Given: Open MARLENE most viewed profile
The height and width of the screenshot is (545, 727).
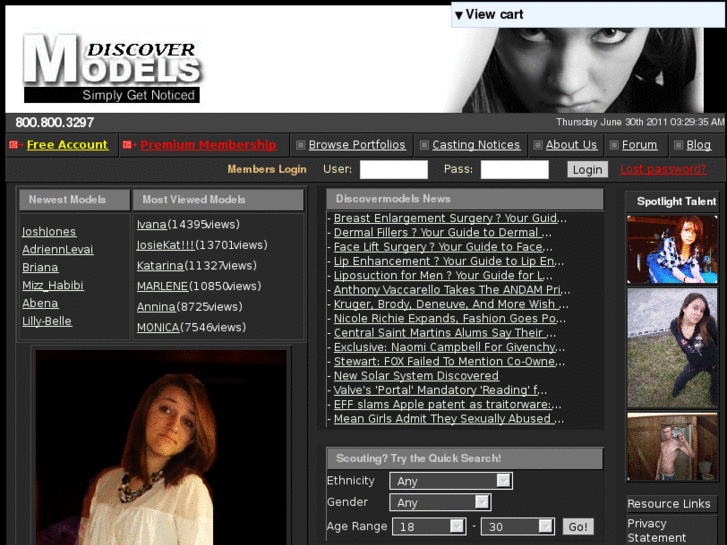Looking at the screenshot, I should [x=162, y=286].
